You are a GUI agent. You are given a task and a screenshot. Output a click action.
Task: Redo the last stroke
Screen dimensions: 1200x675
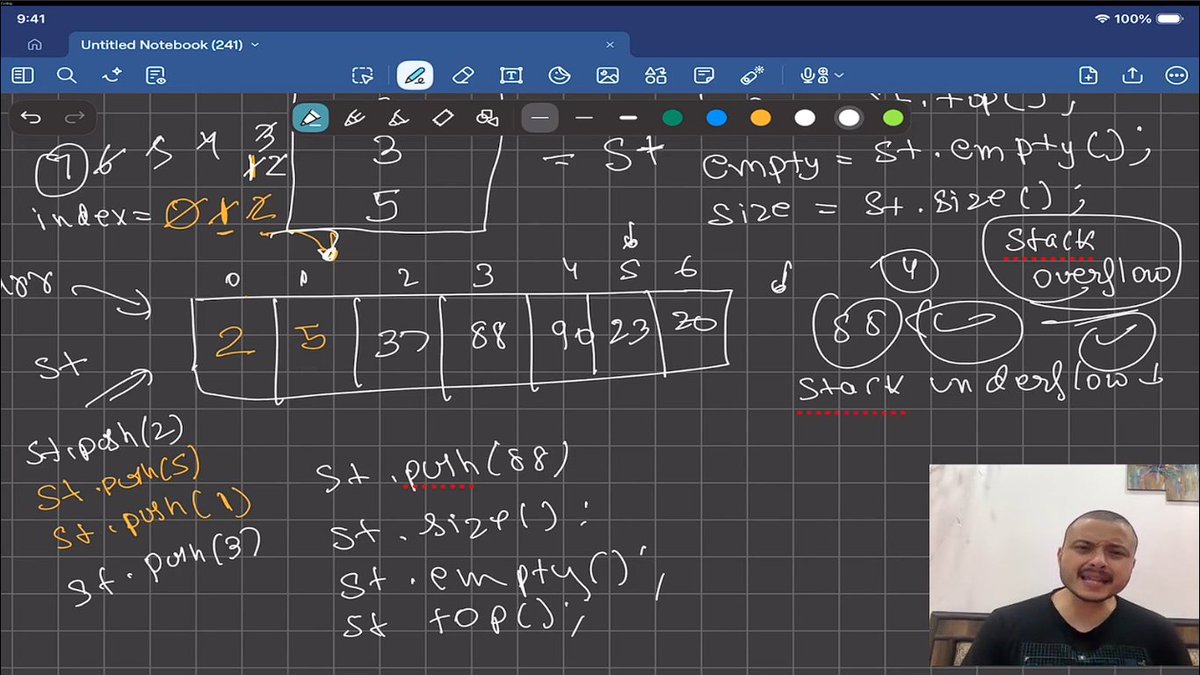pos(74,118)
